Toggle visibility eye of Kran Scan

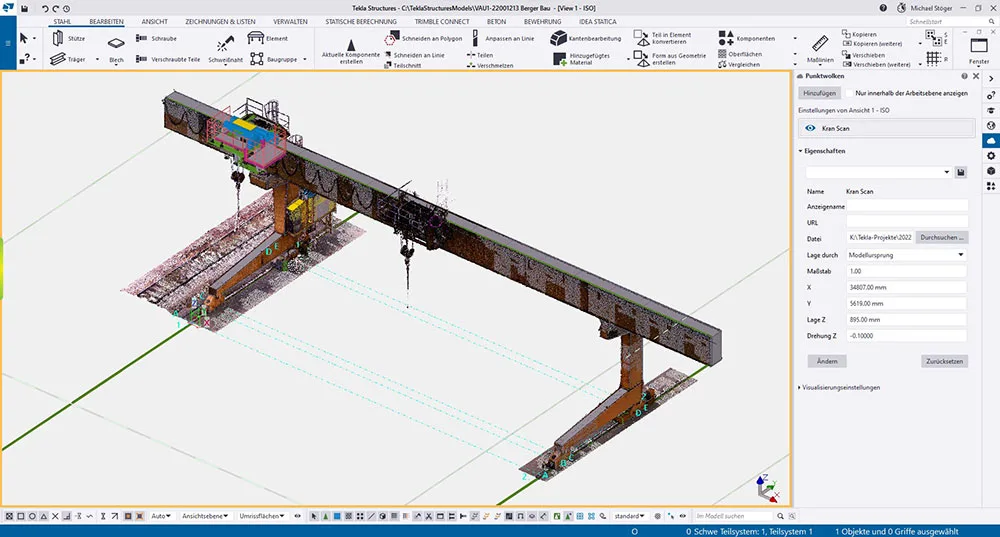tap(810, 128)
